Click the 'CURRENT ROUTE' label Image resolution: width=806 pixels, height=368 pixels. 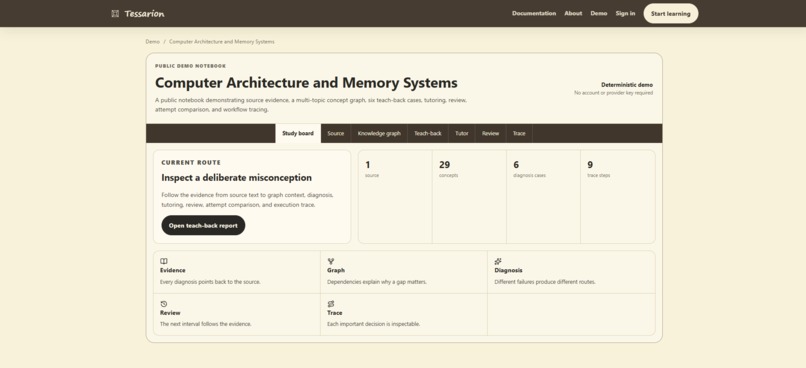click(x=191, y=162)
